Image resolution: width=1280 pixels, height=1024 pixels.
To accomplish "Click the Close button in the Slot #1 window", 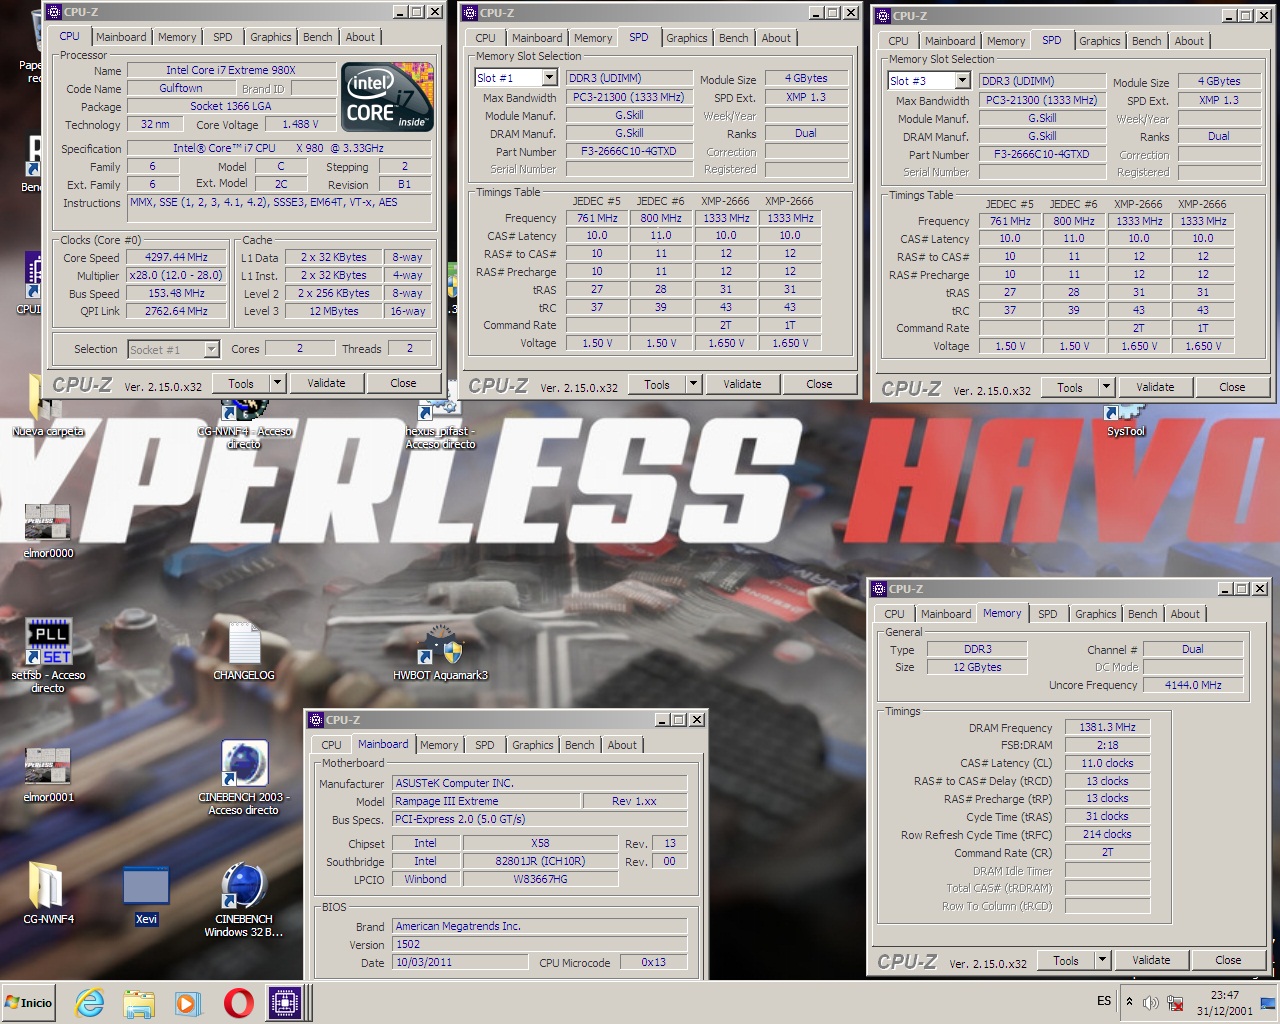I will click(x=819, y=384).
